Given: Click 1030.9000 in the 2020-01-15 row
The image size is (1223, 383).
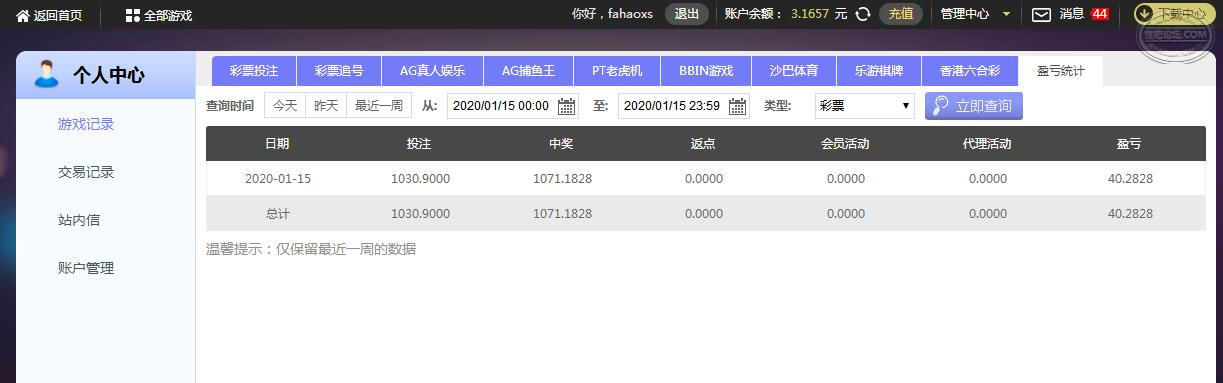Looking at the screenshot, I should (420, 179).
